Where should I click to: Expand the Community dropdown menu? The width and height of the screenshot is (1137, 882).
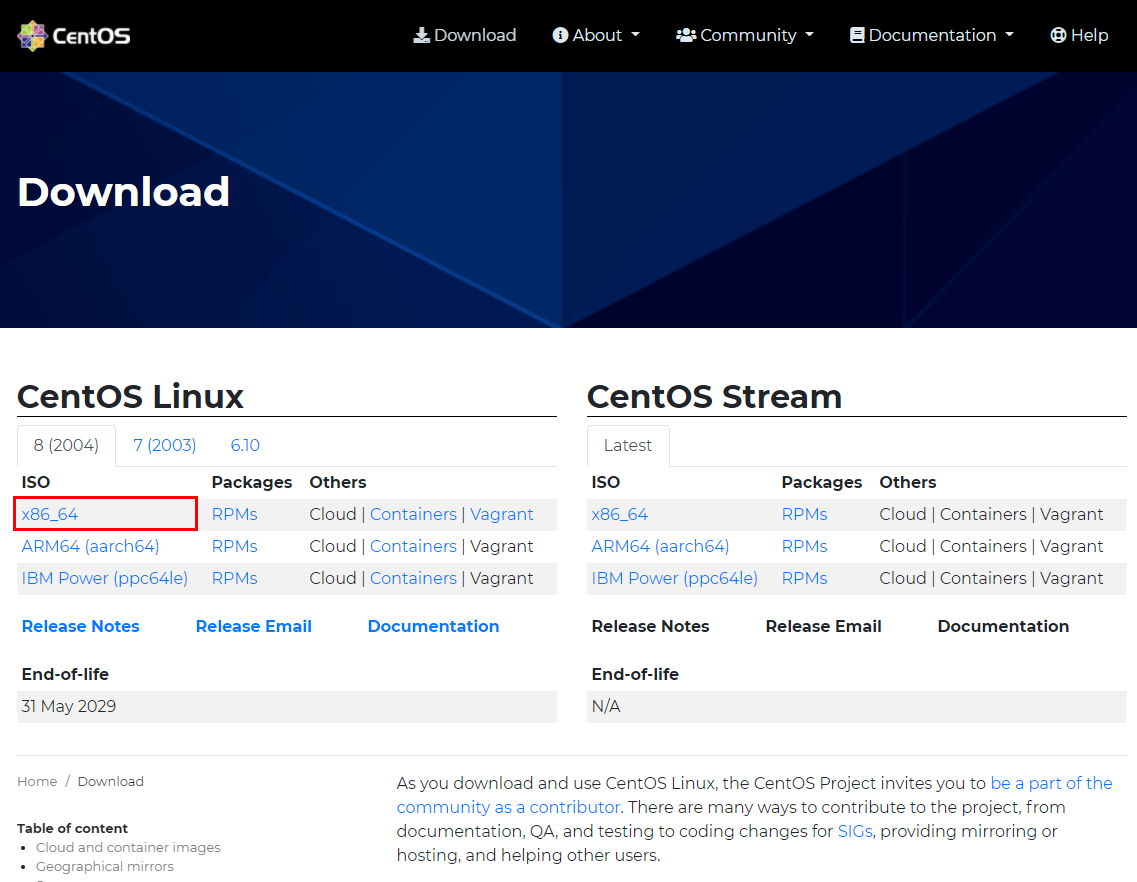[x=745, y=36]
